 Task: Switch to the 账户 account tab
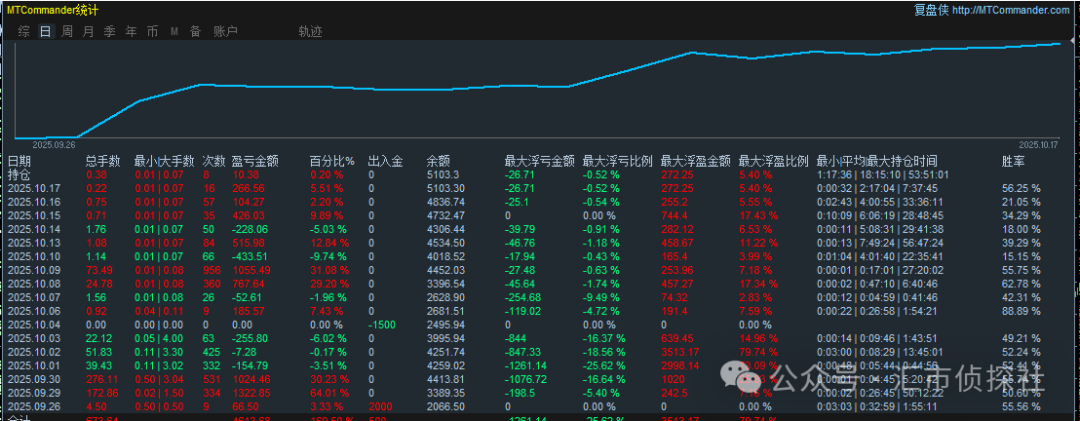pyautogui.click(x=225, y=31)
